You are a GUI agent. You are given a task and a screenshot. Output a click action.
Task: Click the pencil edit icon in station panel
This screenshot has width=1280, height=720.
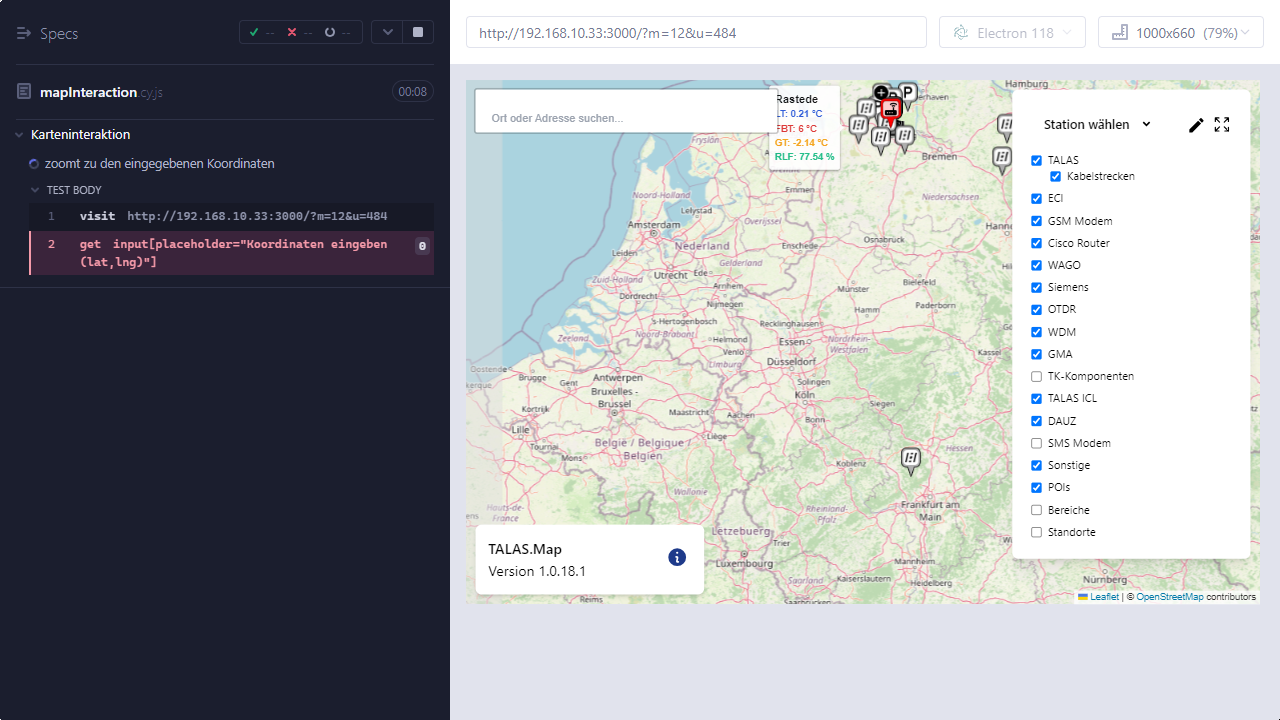[1196, 125]
